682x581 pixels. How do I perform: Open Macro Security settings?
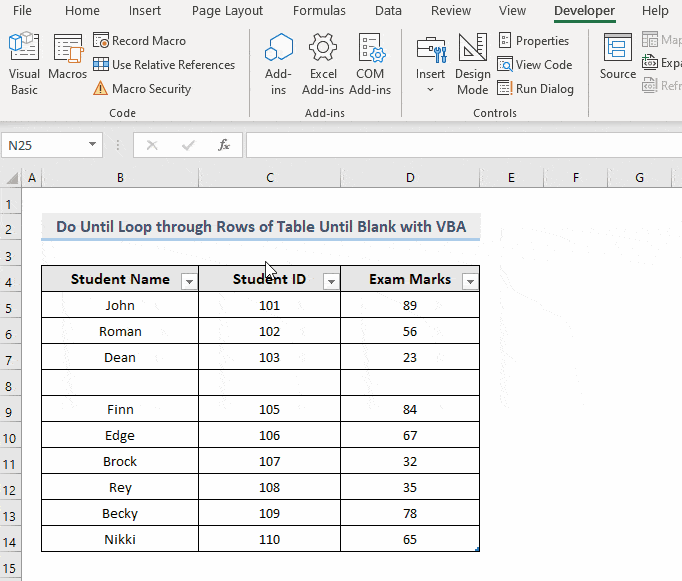[142, 89]
